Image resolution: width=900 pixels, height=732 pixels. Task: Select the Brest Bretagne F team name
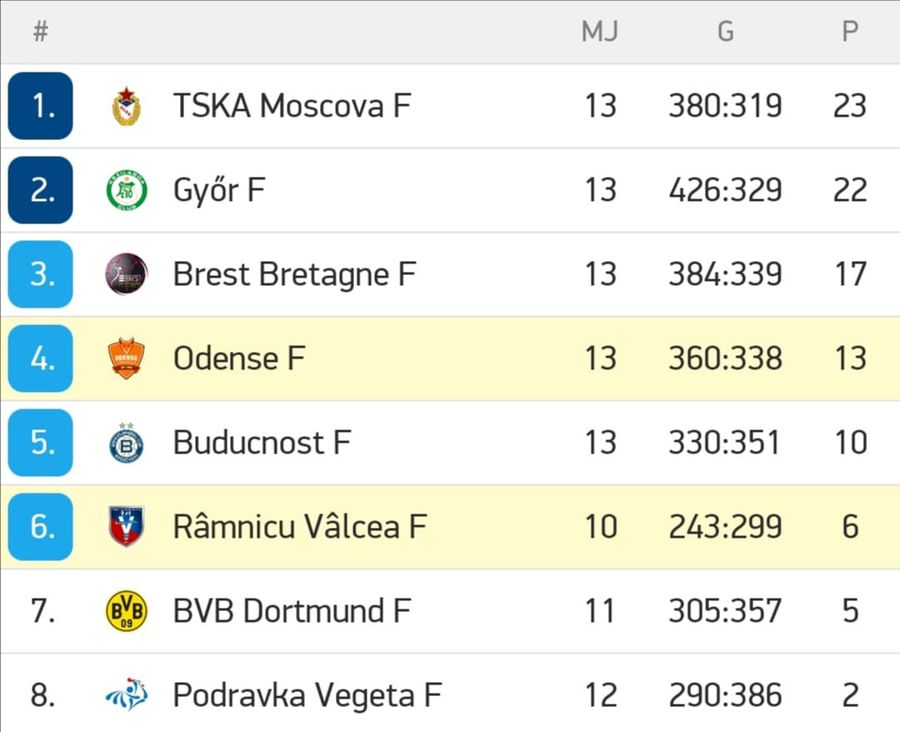(x=294, y=274)
